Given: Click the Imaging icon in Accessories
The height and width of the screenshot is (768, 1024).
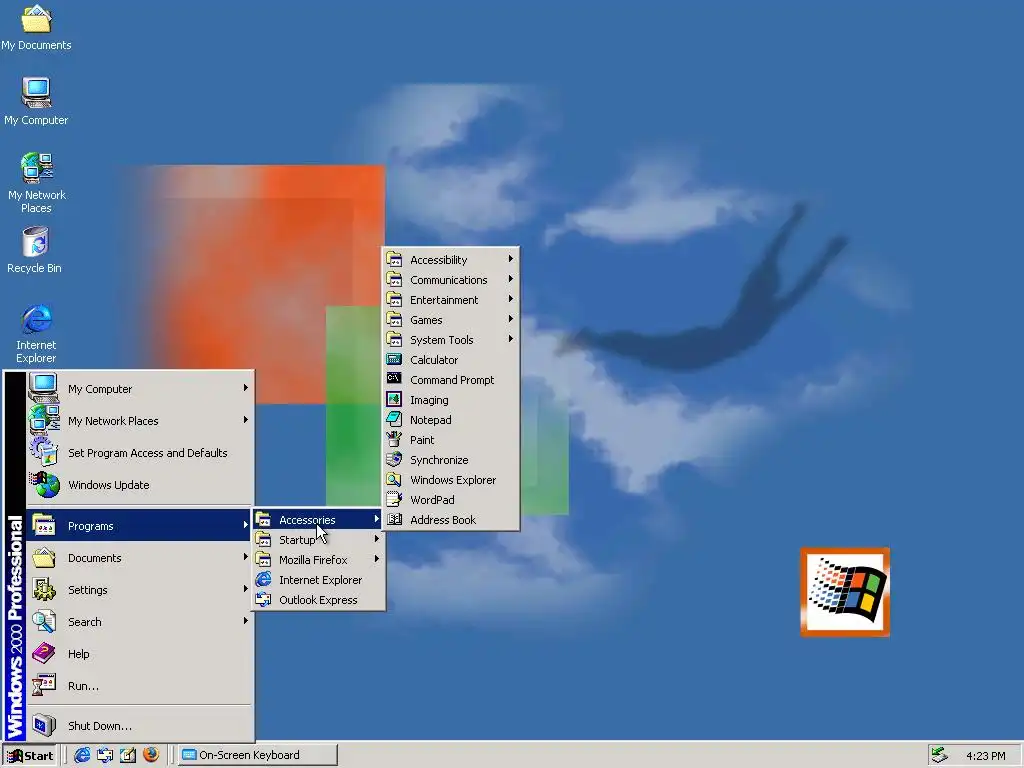Looking at the screenshot, I should (394, 400).
